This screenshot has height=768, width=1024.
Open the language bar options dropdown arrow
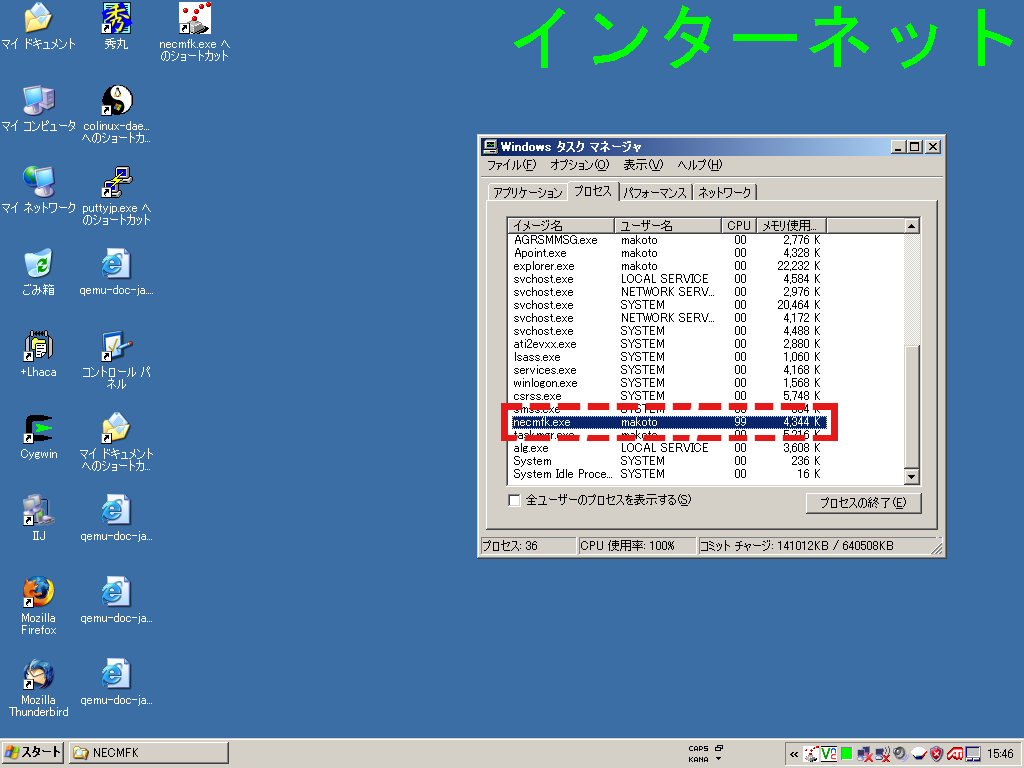pos(718,759)
